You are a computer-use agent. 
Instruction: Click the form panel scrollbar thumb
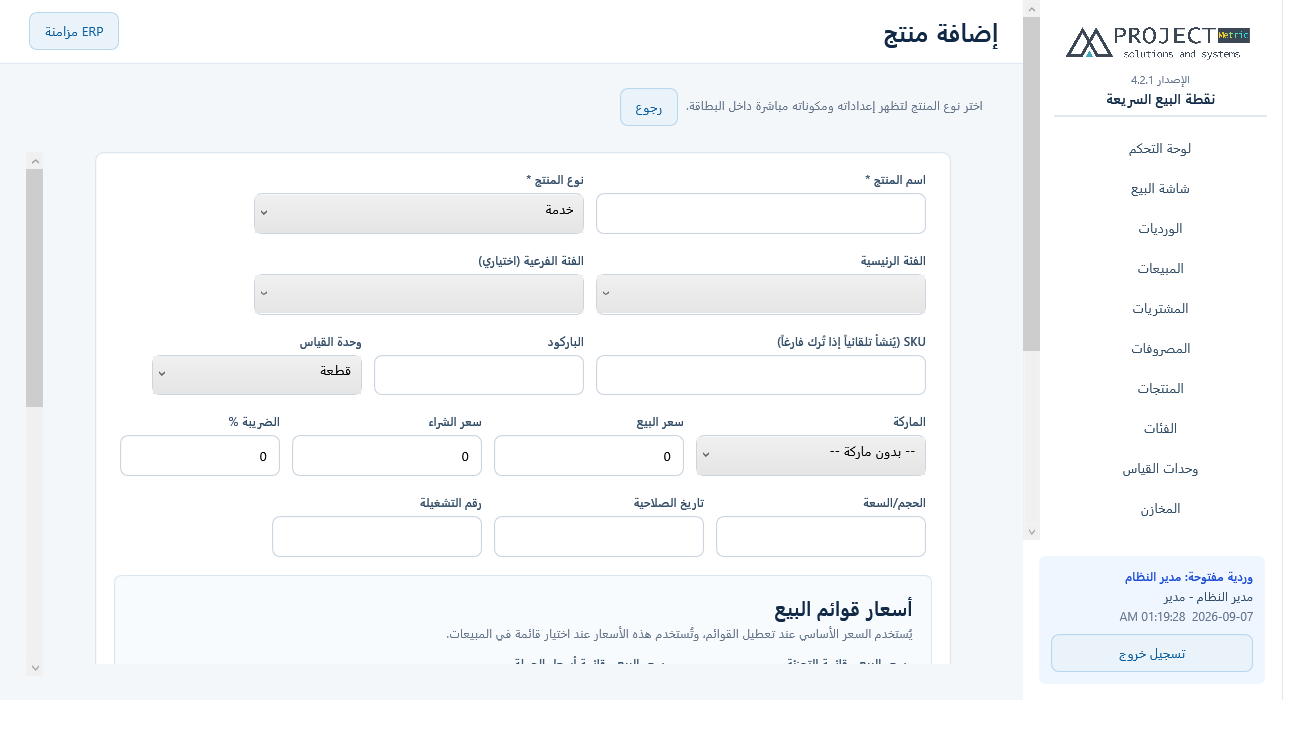click(35, 288)
